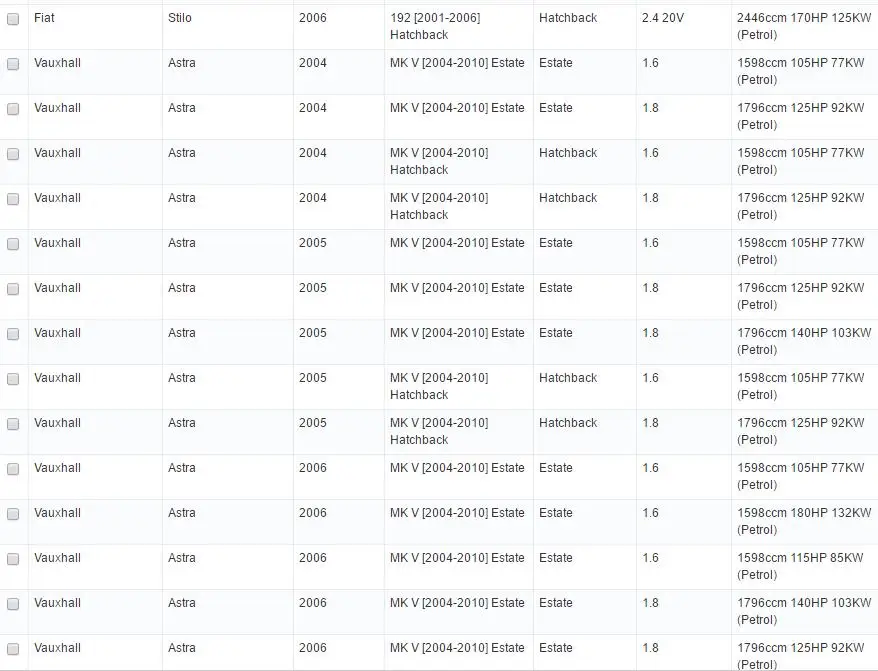Select checkbox for 2004 Astra Estate 1.6 row

click(13, 64)
